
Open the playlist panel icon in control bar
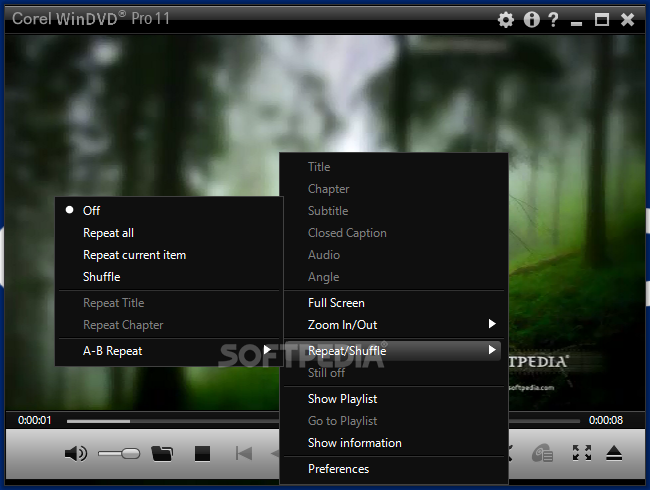[542, 453]
